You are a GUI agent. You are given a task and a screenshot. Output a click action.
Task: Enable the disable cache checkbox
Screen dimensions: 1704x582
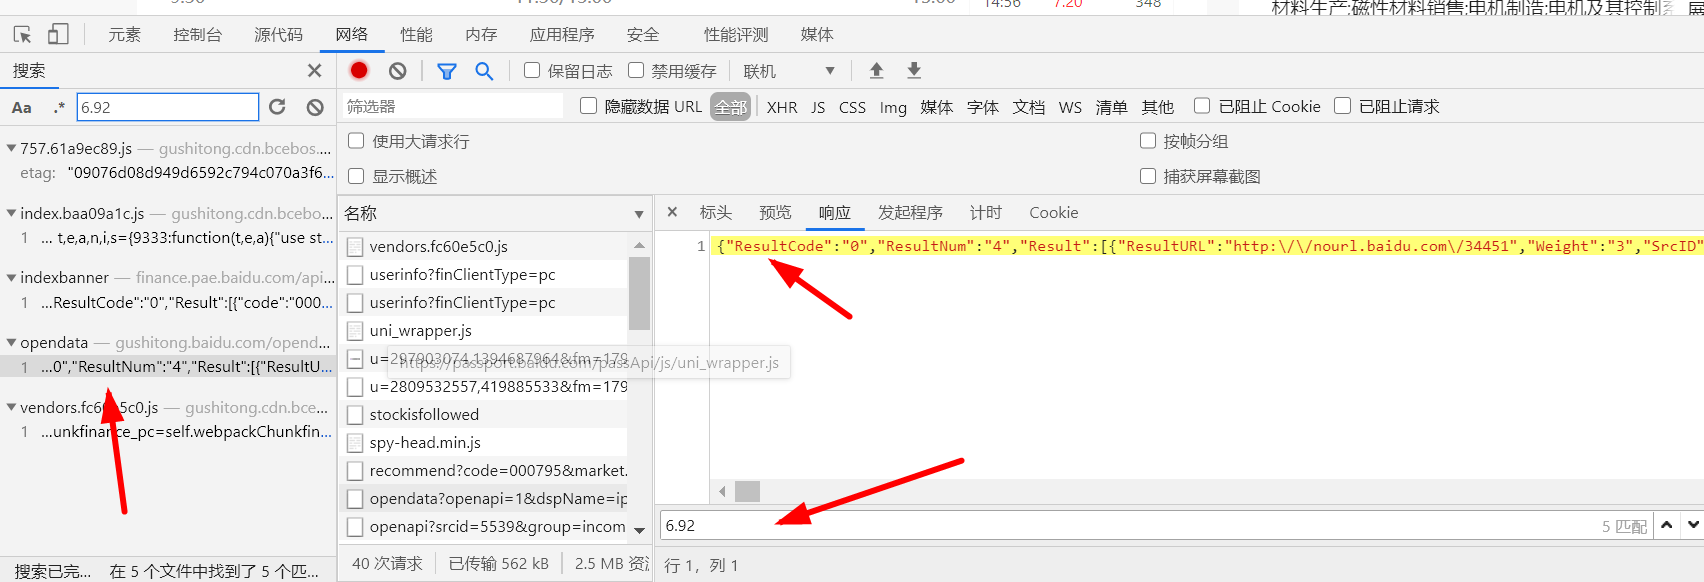(636, 70)
